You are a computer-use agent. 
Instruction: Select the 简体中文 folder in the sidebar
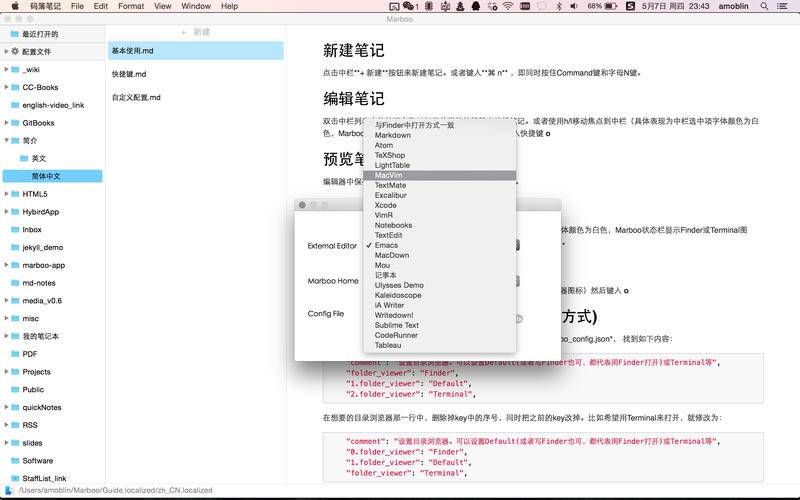coord(53,176)
